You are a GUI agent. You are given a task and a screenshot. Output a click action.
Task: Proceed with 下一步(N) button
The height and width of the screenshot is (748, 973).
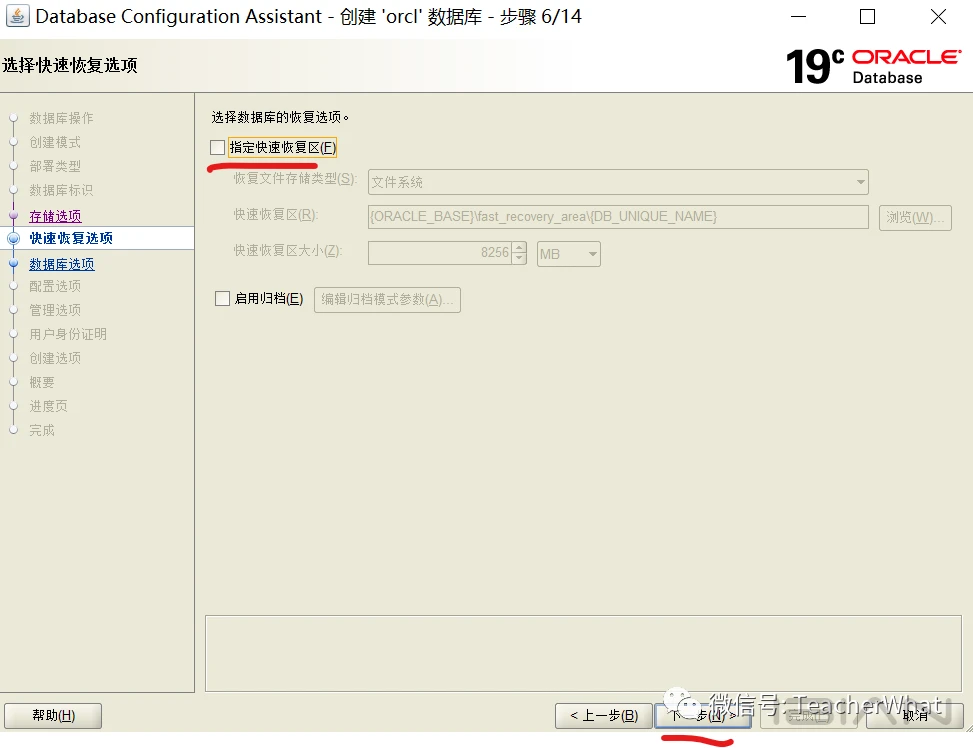click(703, 716)
